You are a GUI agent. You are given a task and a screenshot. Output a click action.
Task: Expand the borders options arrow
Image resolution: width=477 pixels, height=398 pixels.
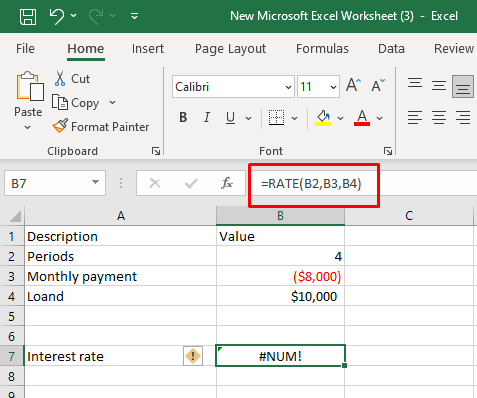pos(294,118)
